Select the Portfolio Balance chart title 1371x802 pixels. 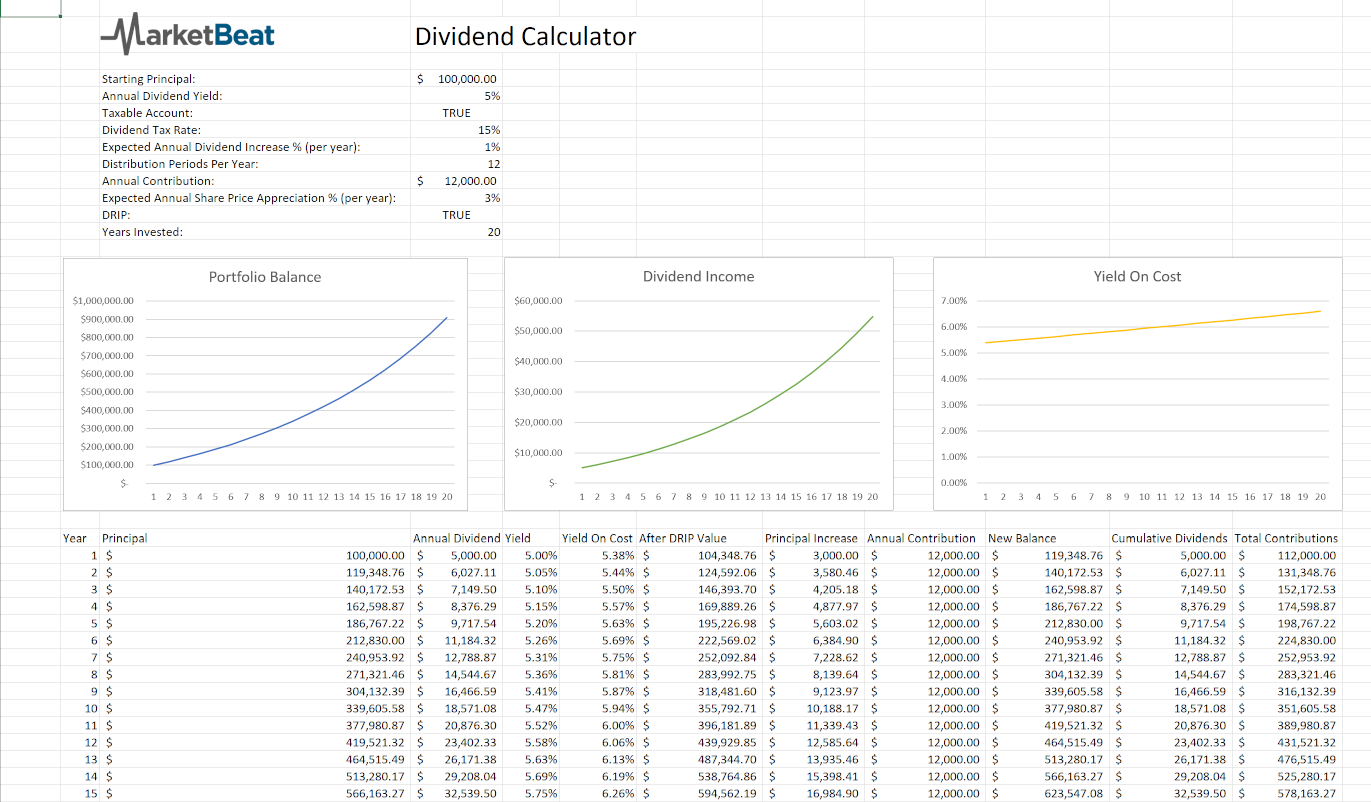(x=265, y=277)
